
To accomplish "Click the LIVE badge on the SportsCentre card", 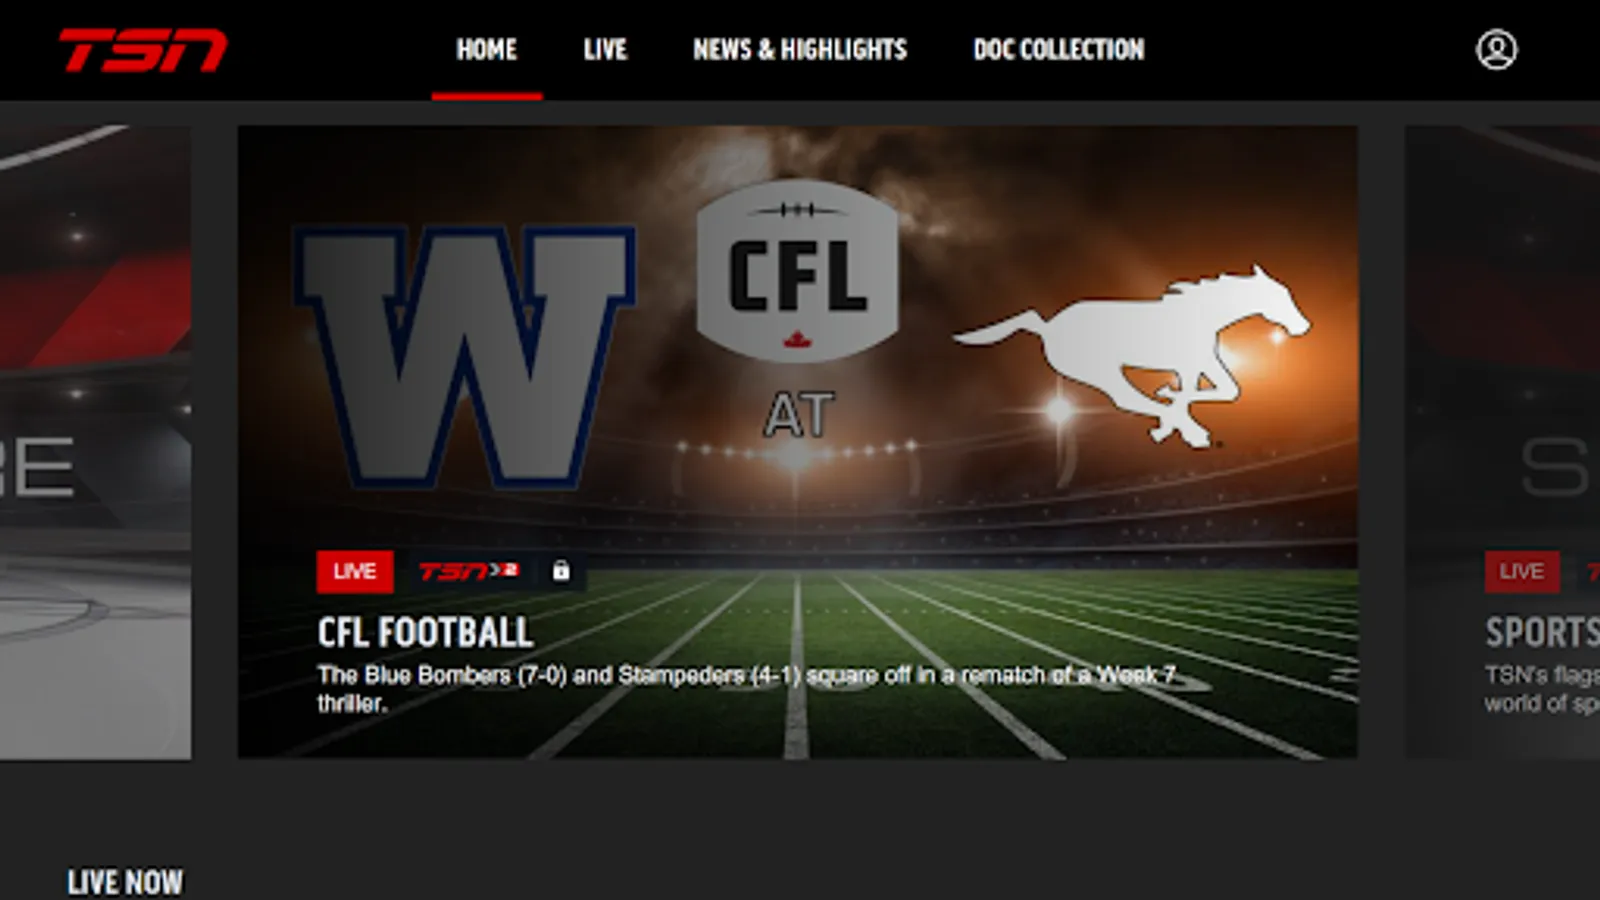I will tap(1521, 571).
